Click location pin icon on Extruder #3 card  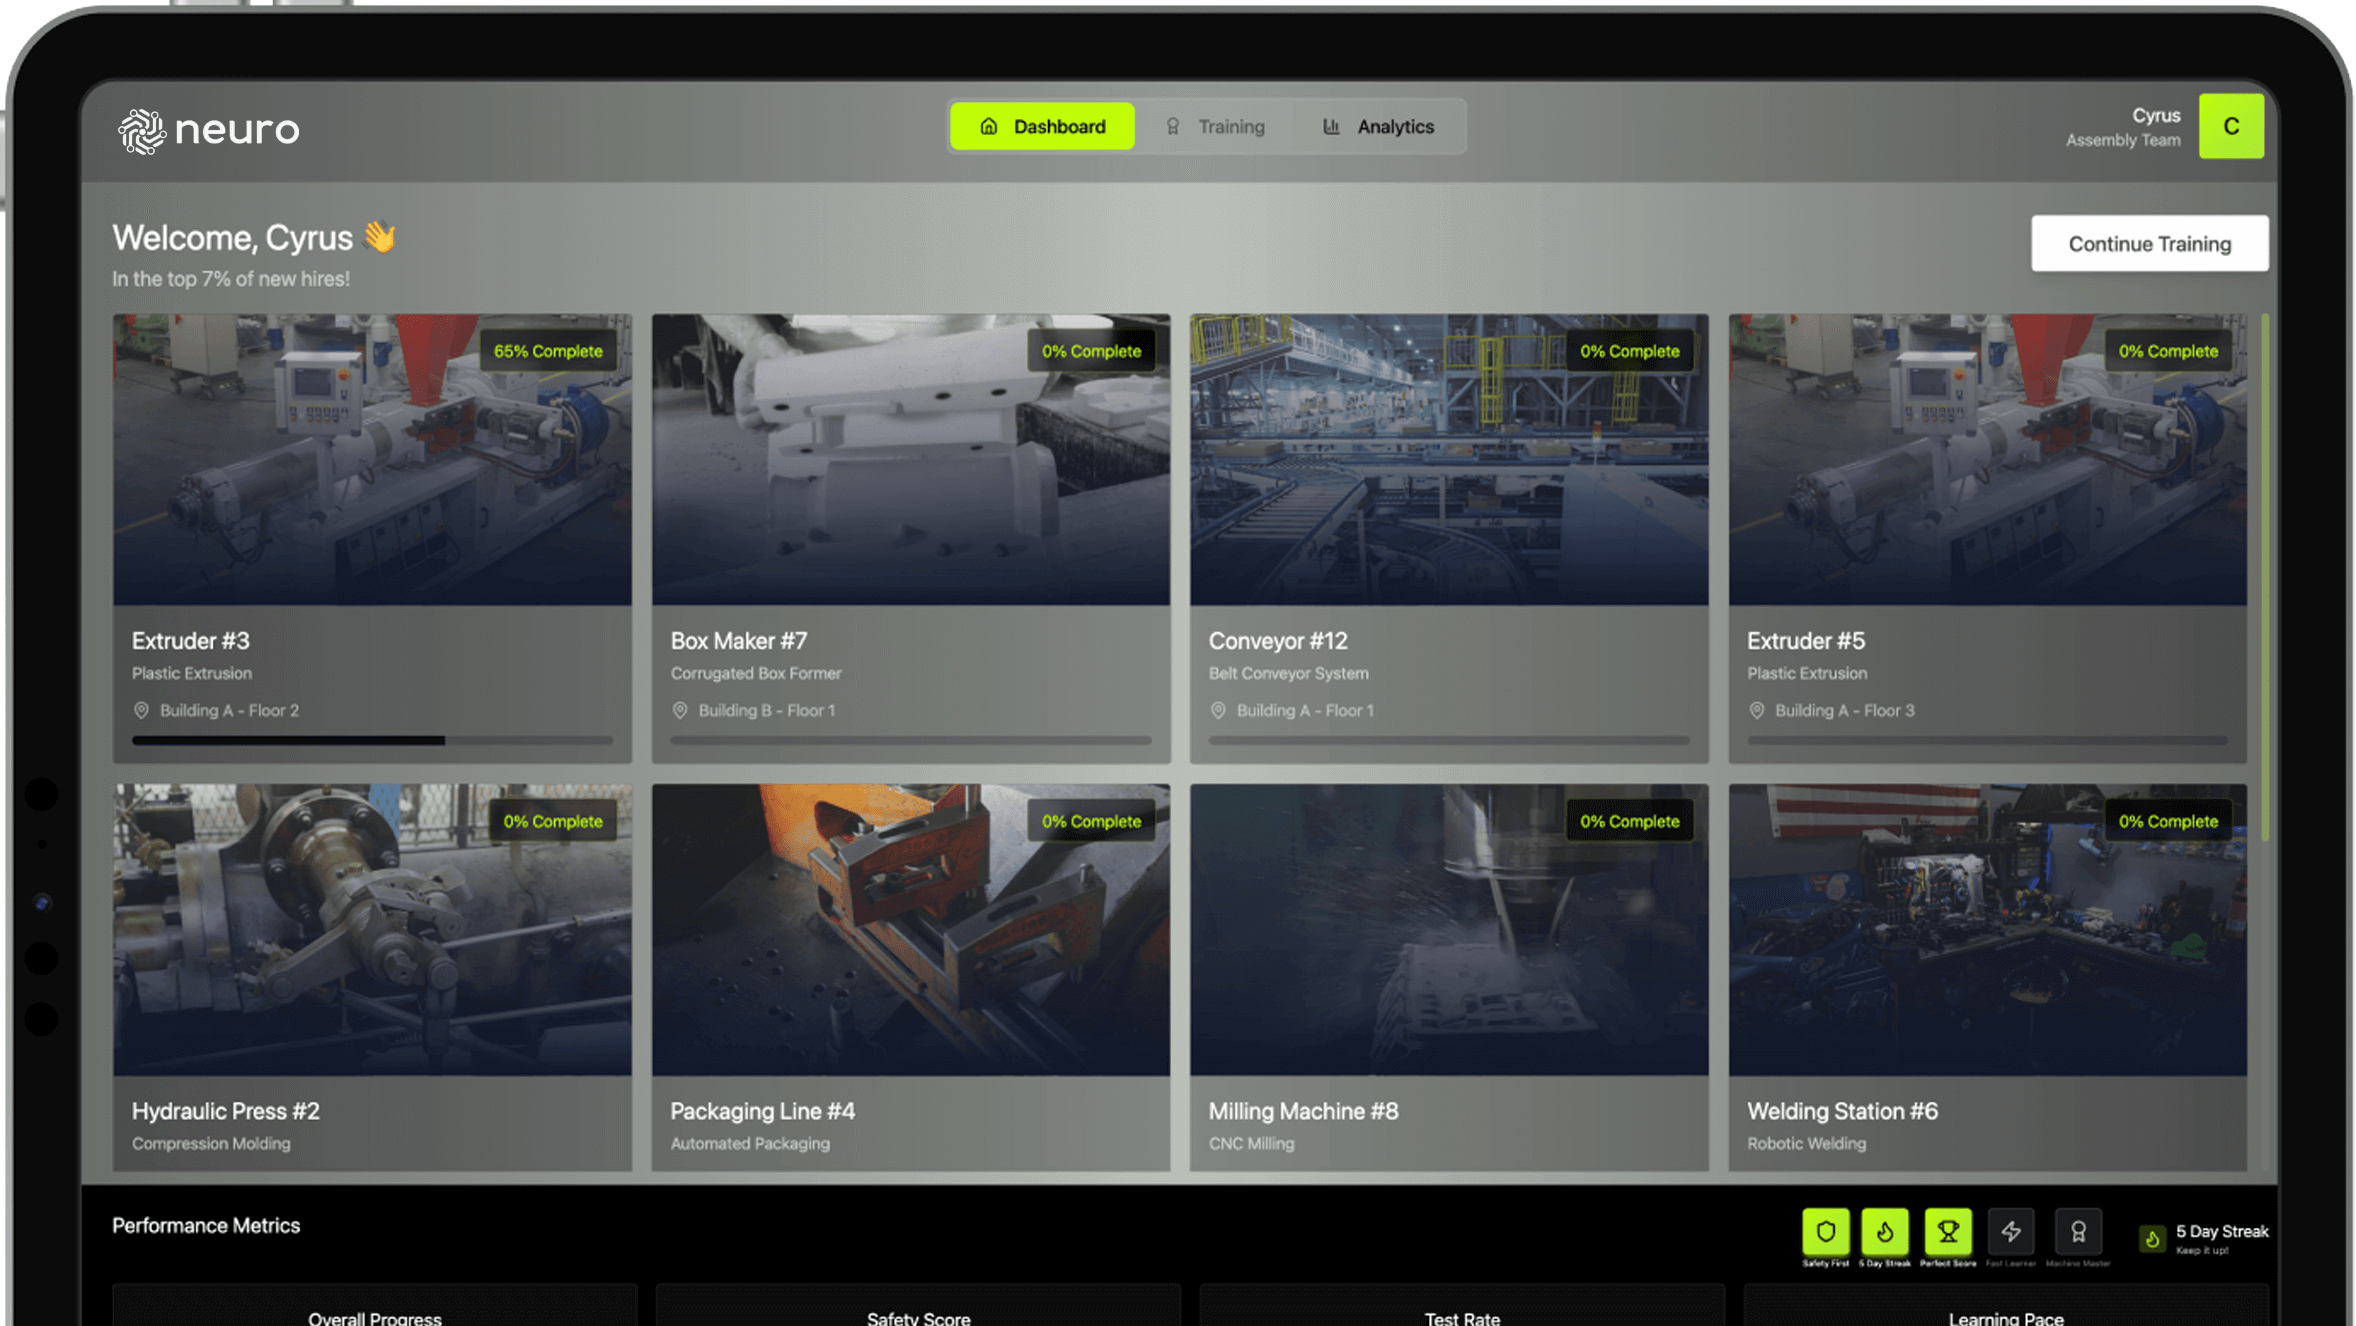(141, 710)
